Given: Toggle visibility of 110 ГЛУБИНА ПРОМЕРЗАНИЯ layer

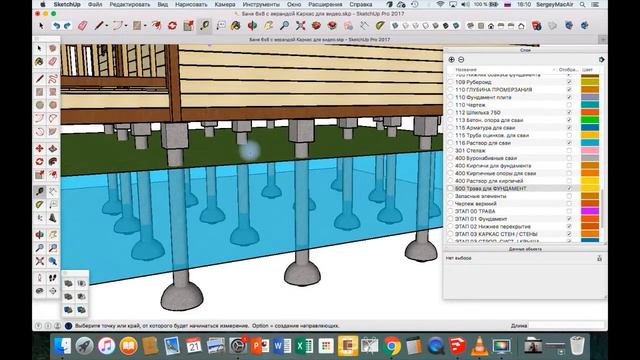Looking at the screenshot, I should pos(569,89).
